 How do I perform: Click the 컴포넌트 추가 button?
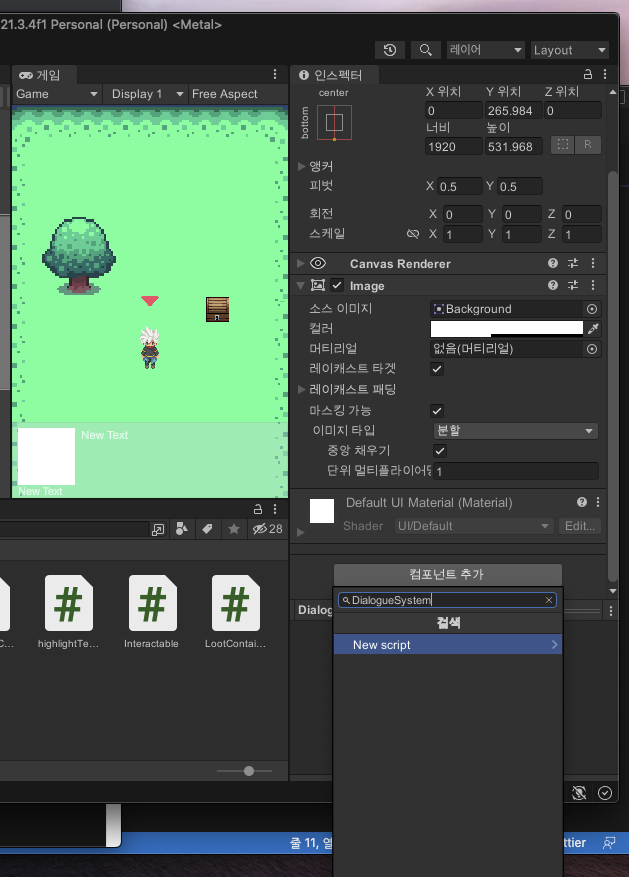tap(448, 574)
